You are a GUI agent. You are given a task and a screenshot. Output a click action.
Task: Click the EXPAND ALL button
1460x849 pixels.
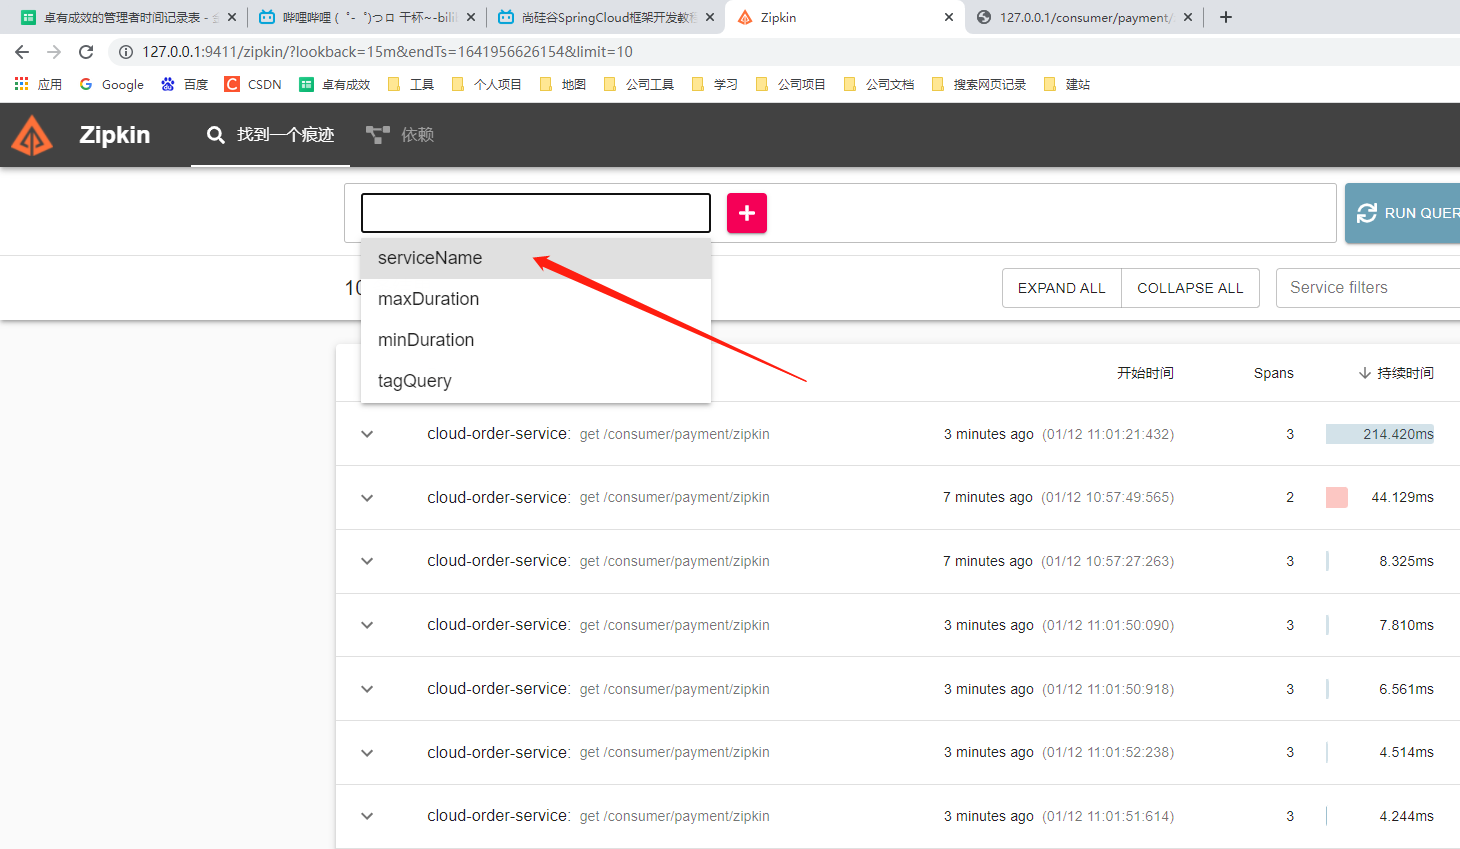coord(1062,288)
